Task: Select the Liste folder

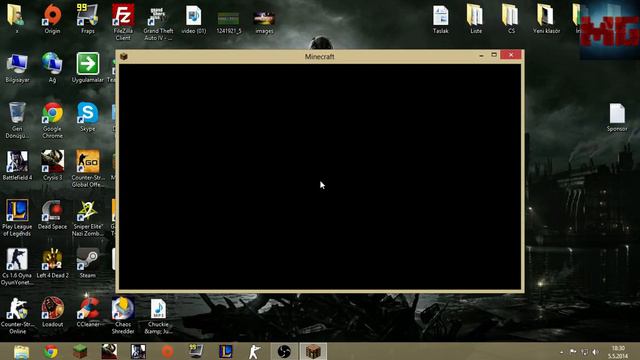Action: pyautogui.click(x=476, y=19)
